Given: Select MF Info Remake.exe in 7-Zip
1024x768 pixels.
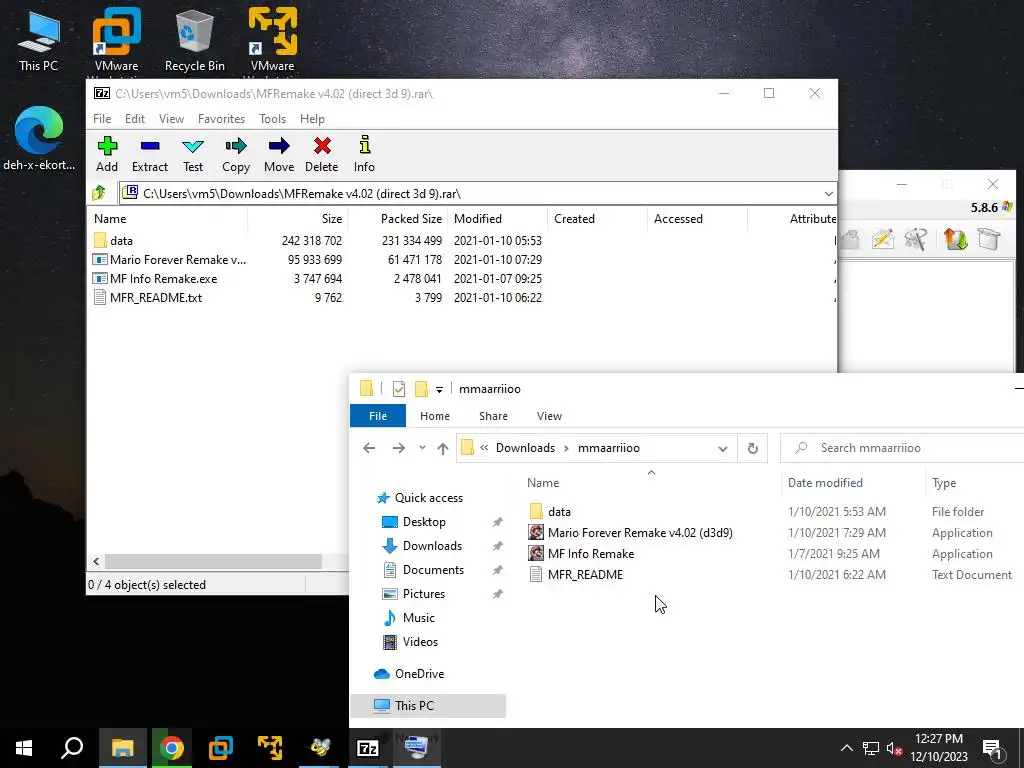Looking at the screenshot, I should coord(155,278).
